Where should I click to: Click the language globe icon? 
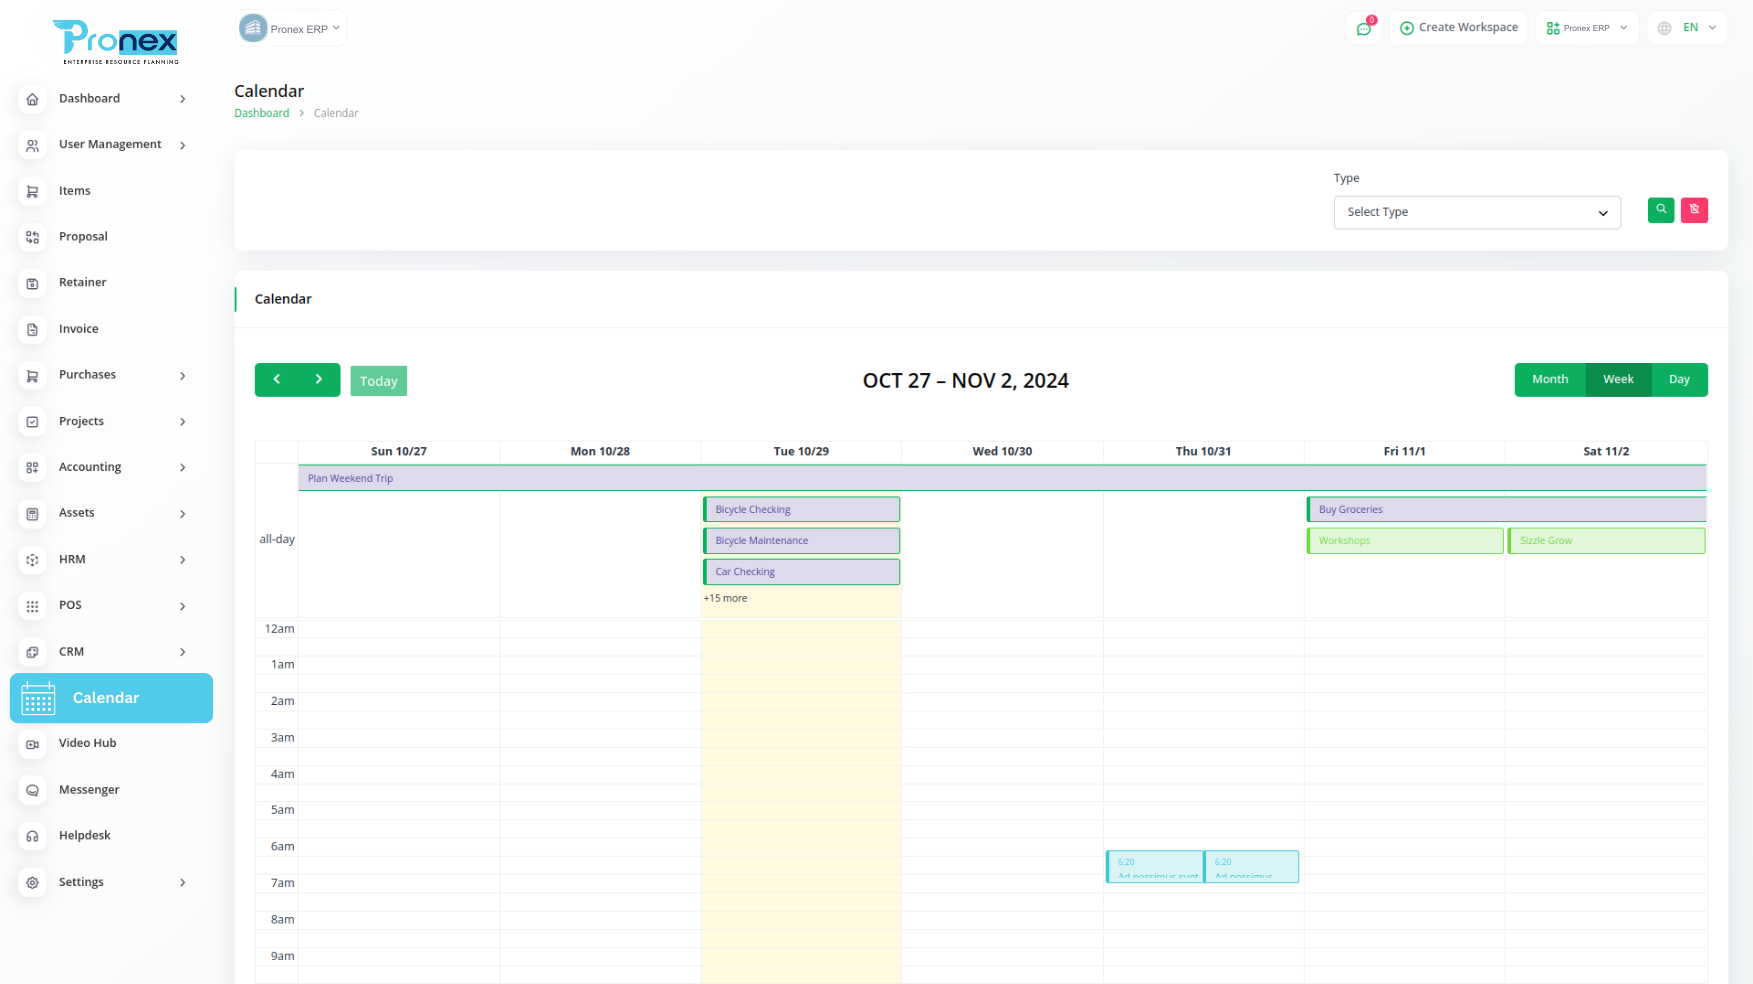(1664, 28)
